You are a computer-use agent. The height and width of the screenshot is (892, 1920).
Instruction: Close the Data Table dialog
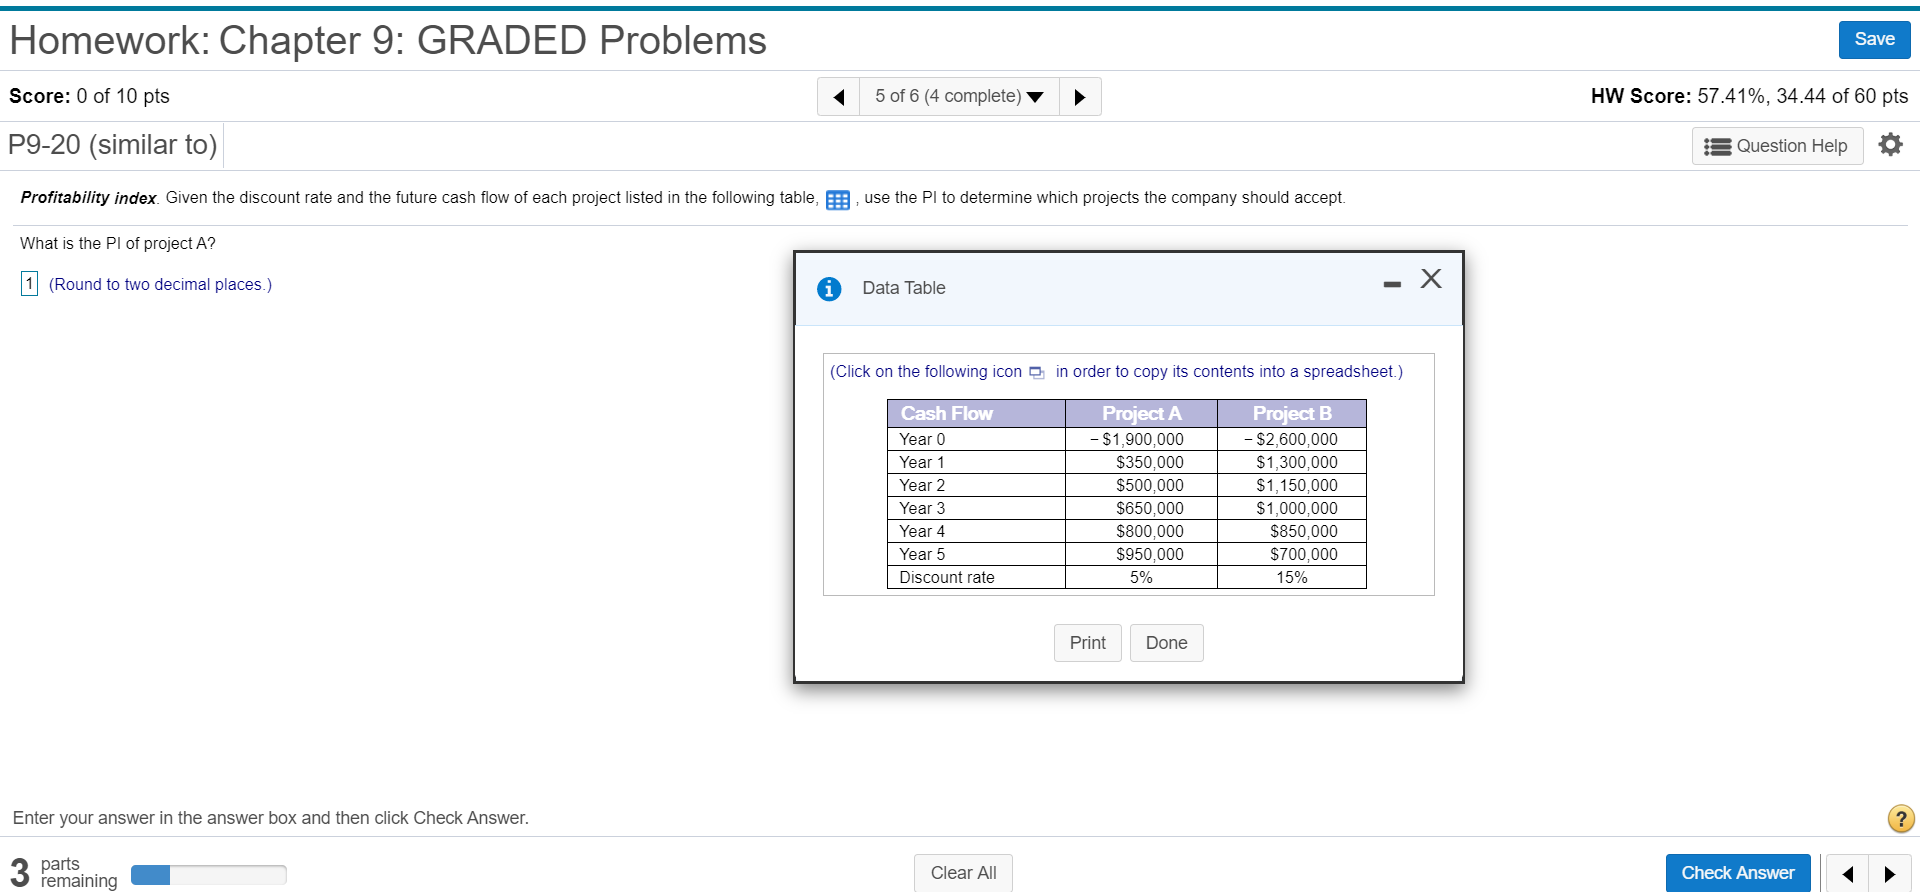(x=1431, y=279)
